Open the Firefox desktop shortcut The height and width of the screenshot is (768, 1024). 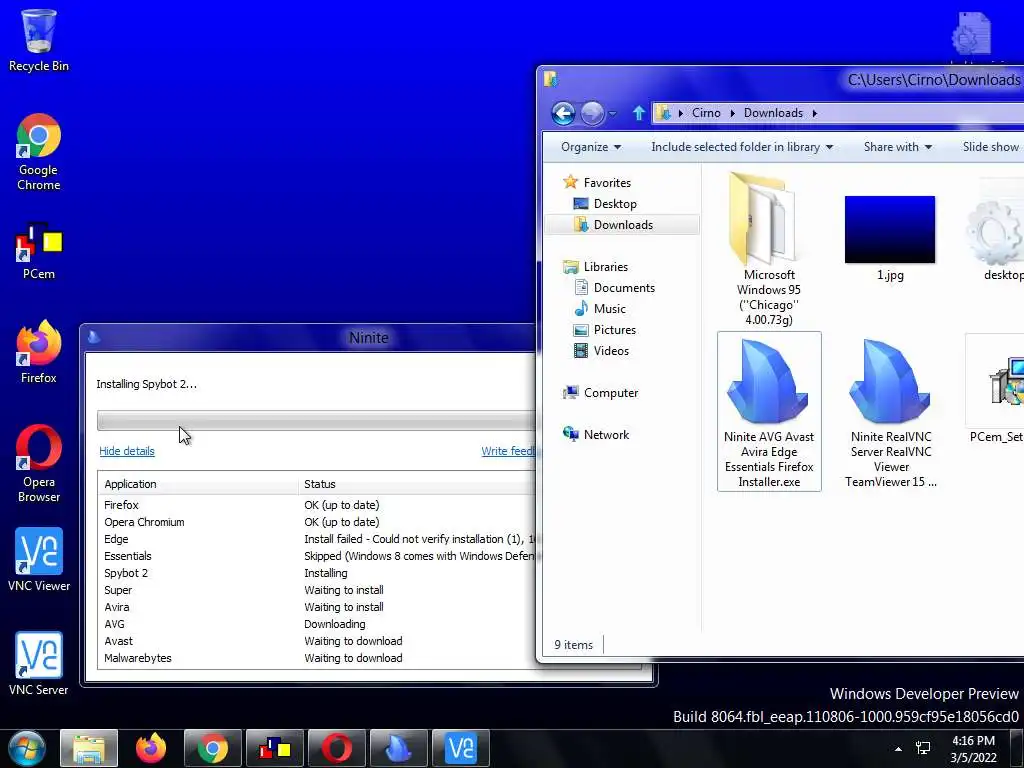pyautogui.click(x=39, y=351)
